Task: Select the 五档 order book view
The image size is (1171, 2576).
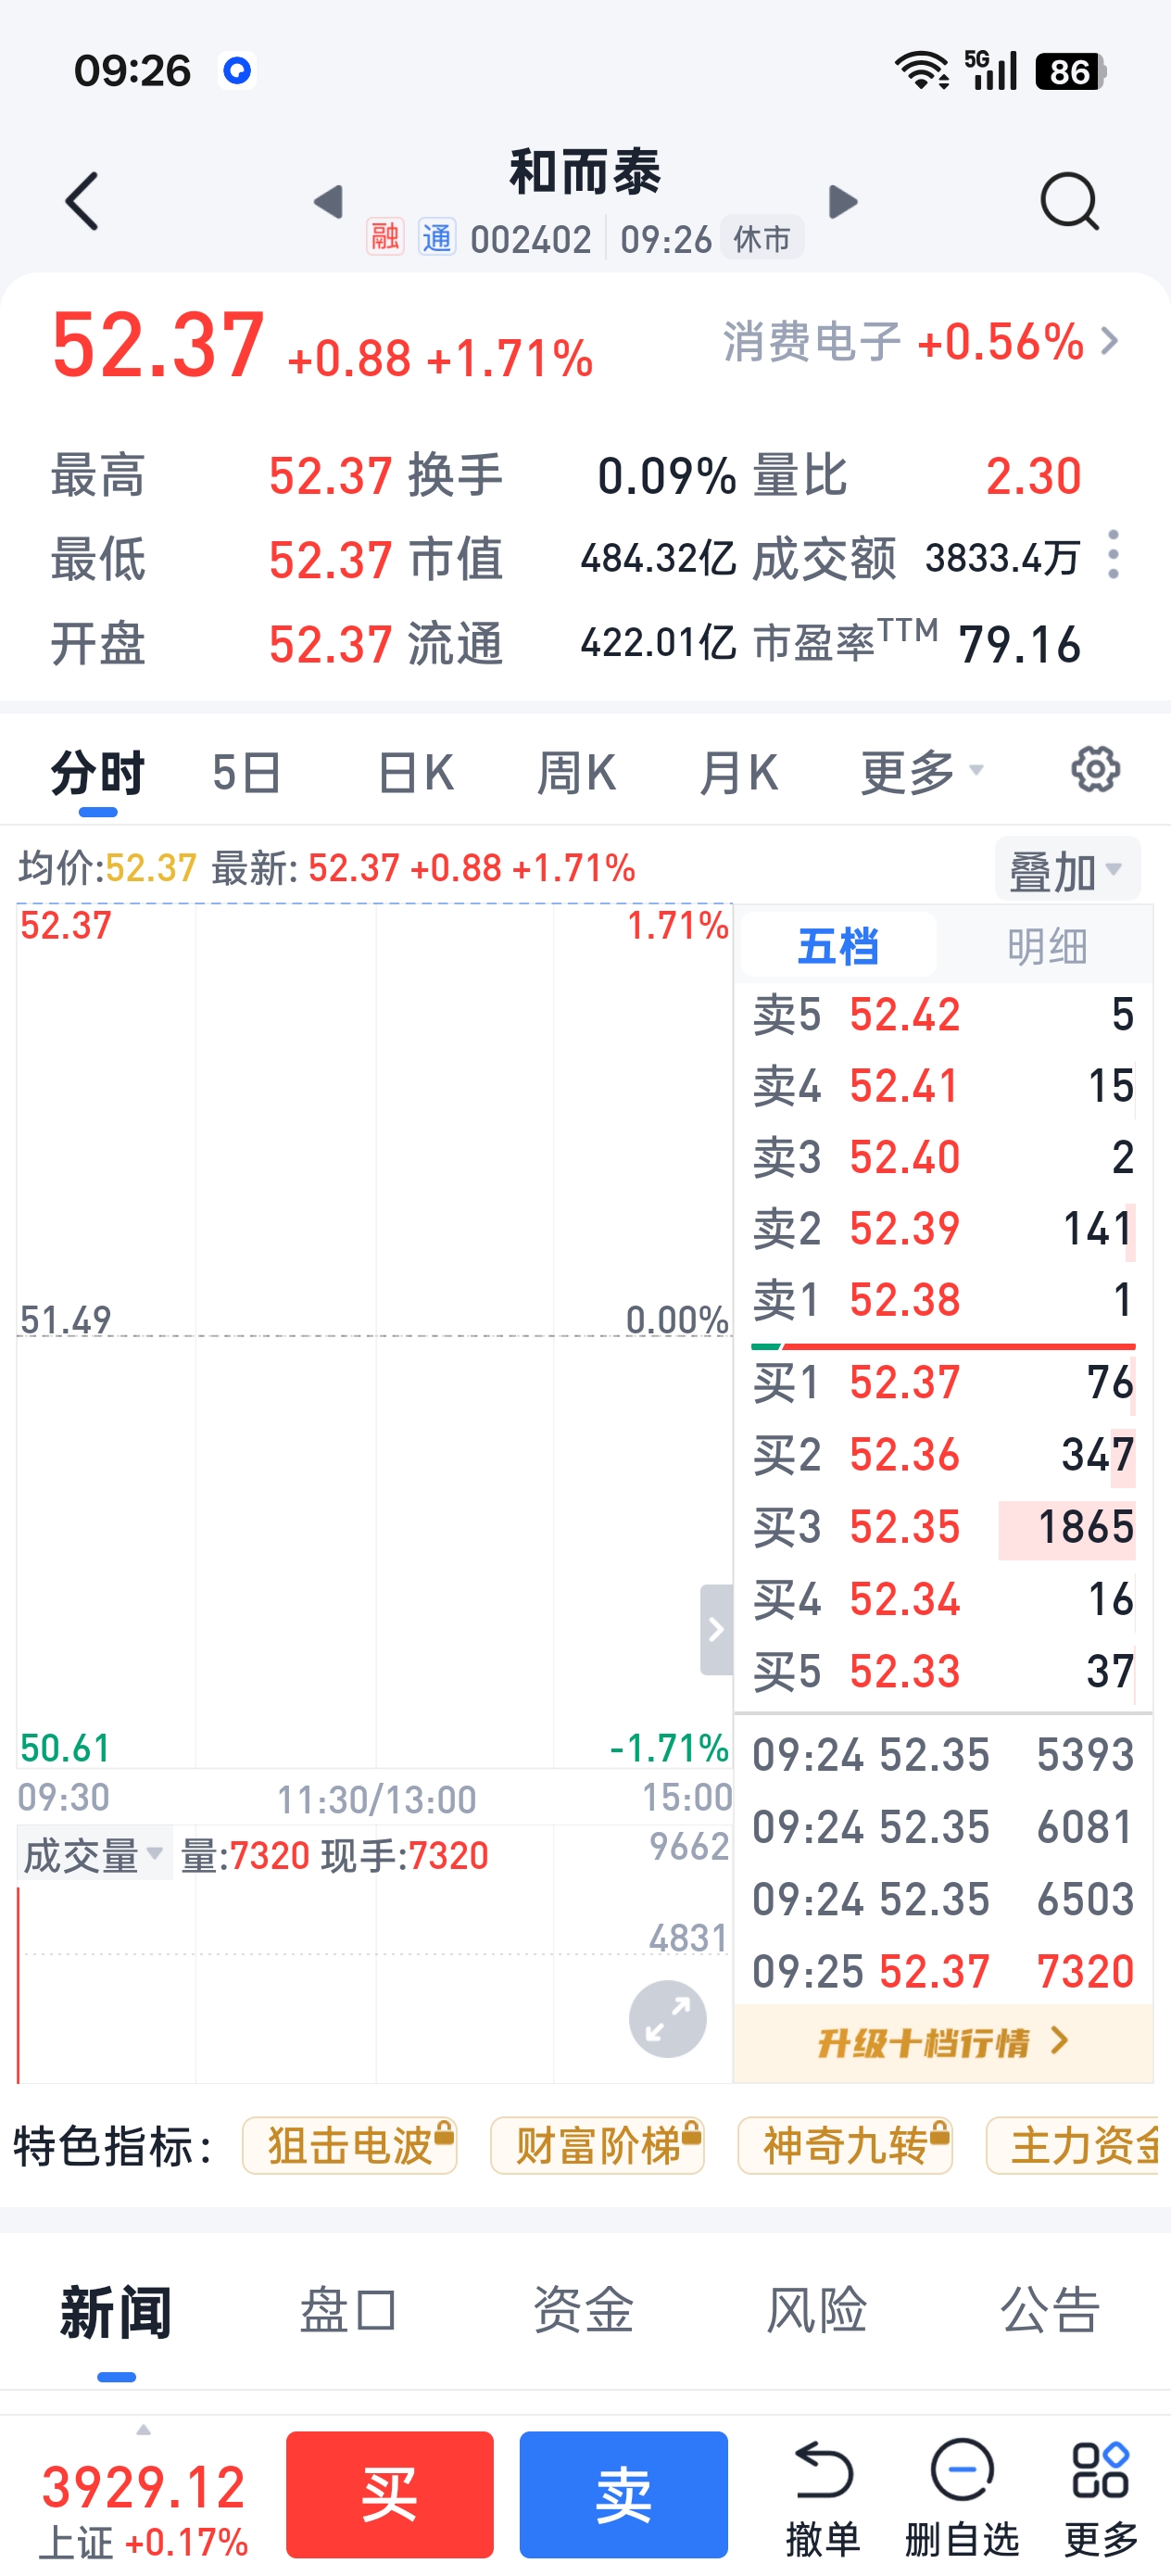Action: coord(838,946)
